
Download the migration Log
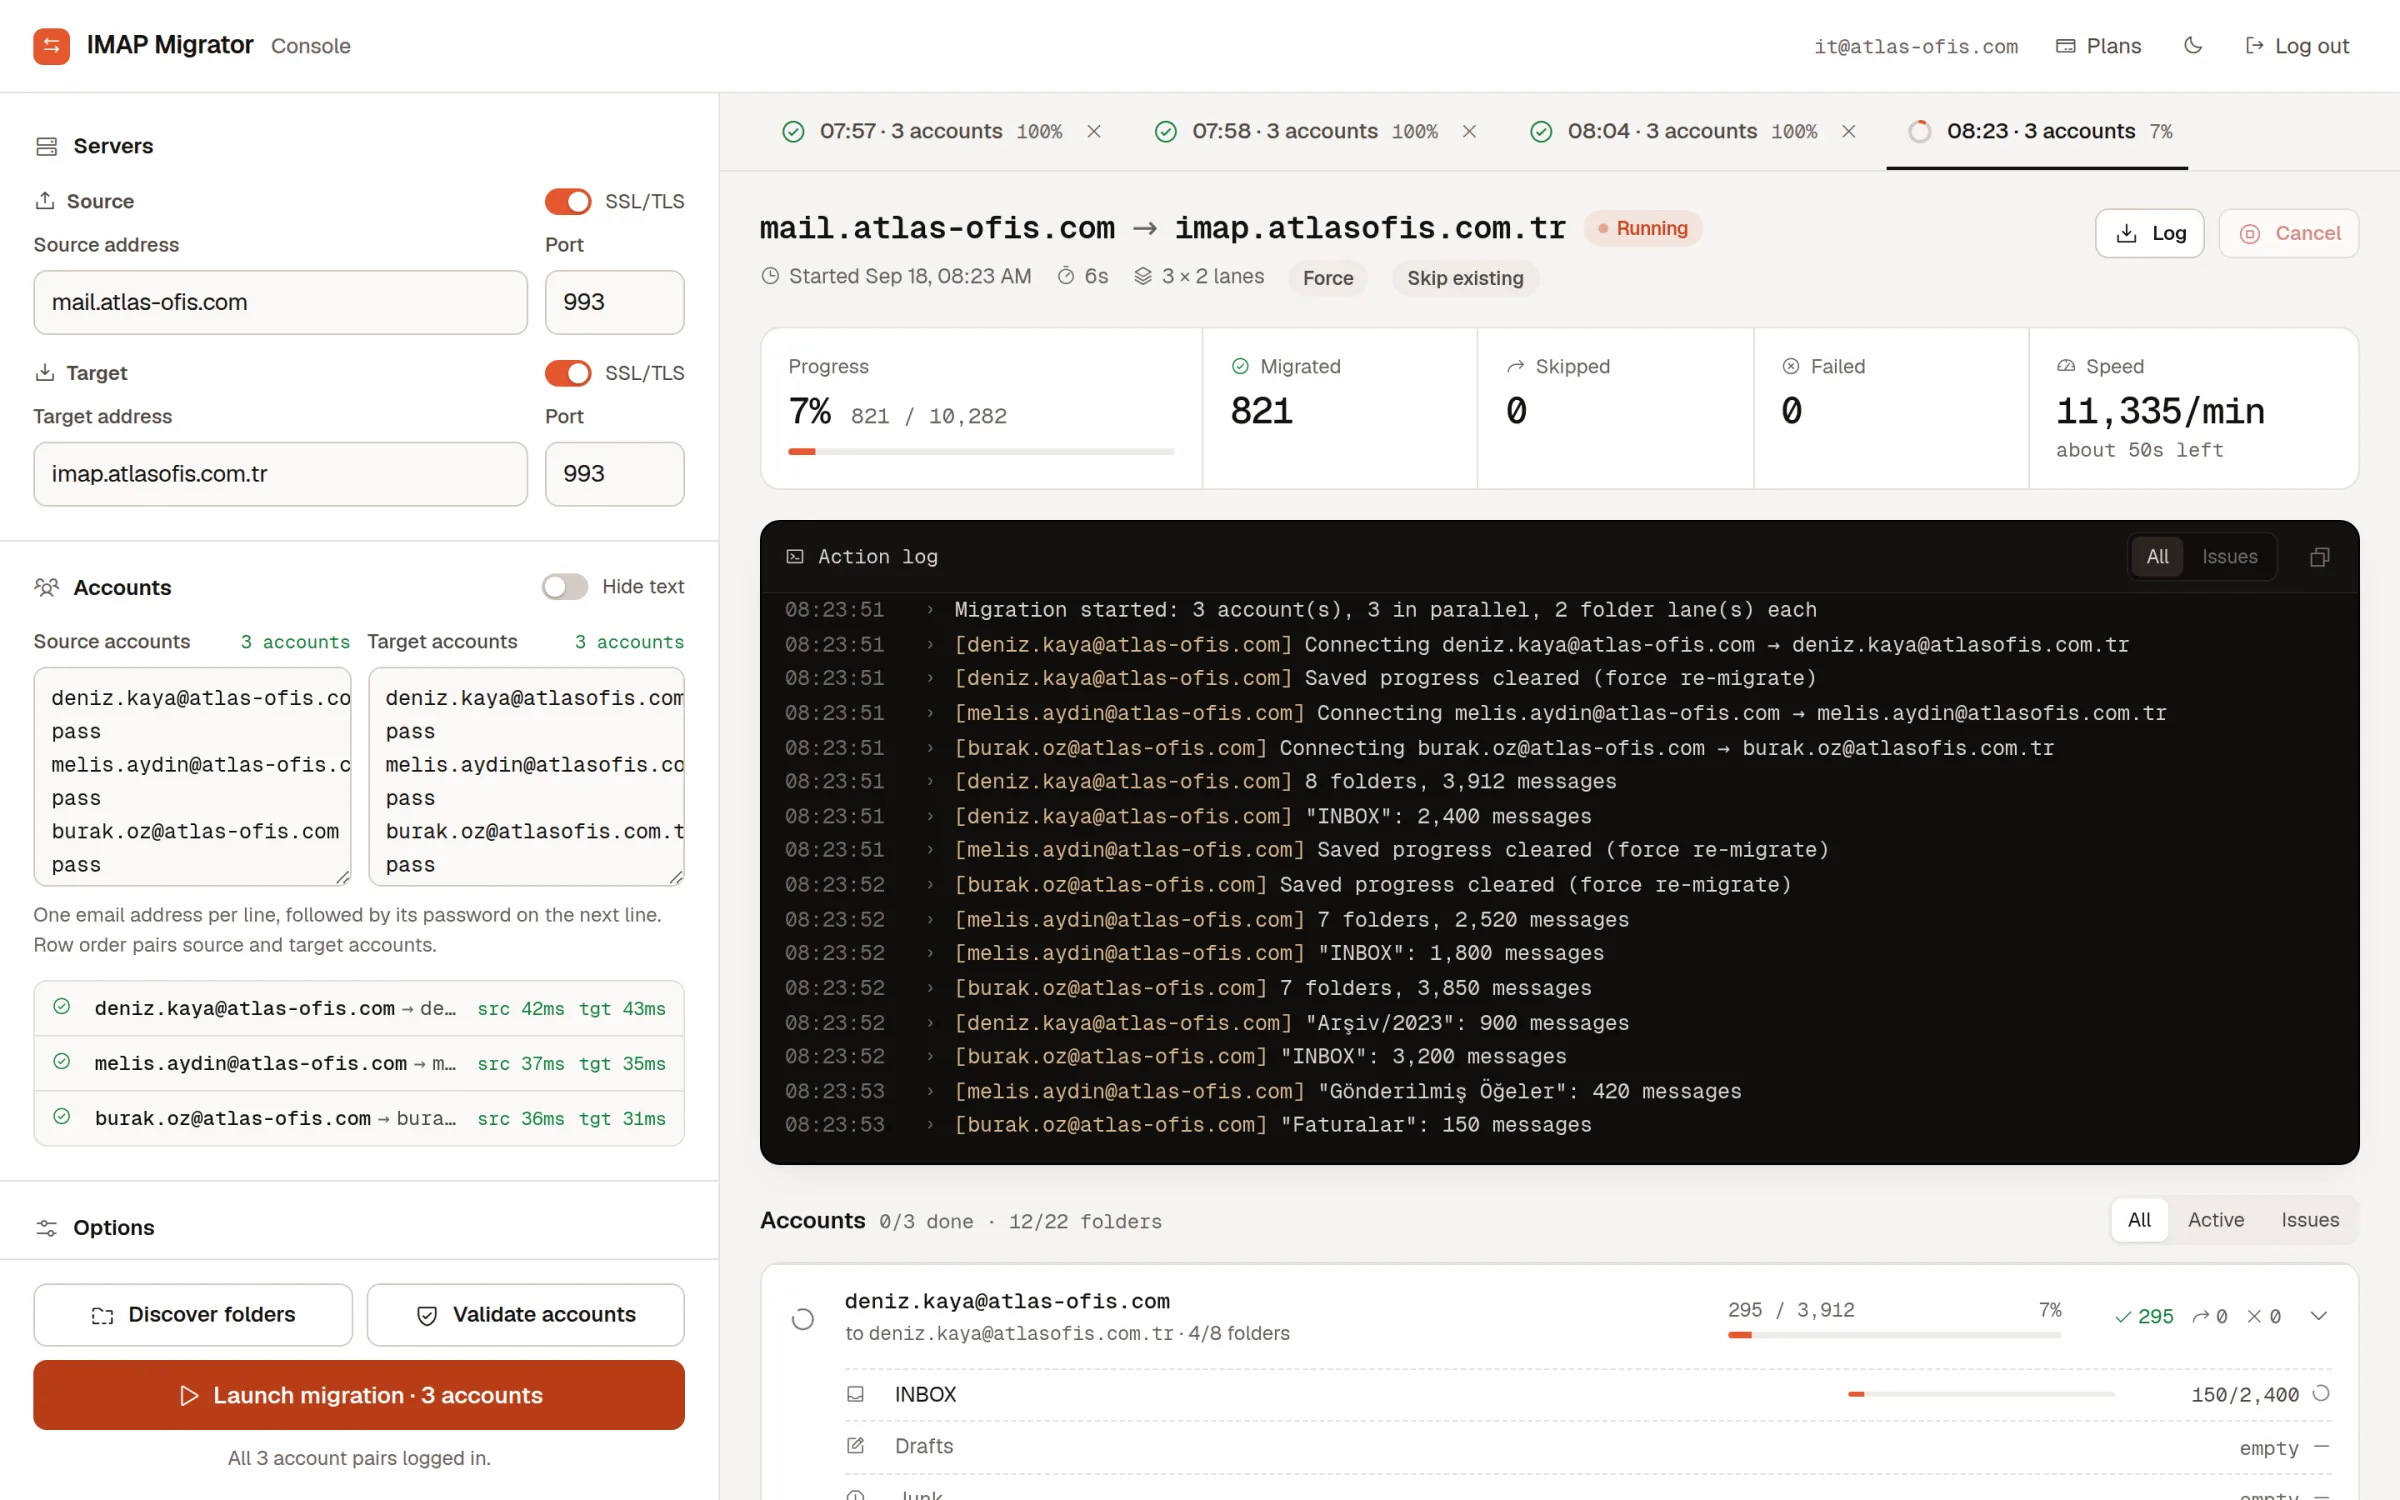pos(2149,233)
